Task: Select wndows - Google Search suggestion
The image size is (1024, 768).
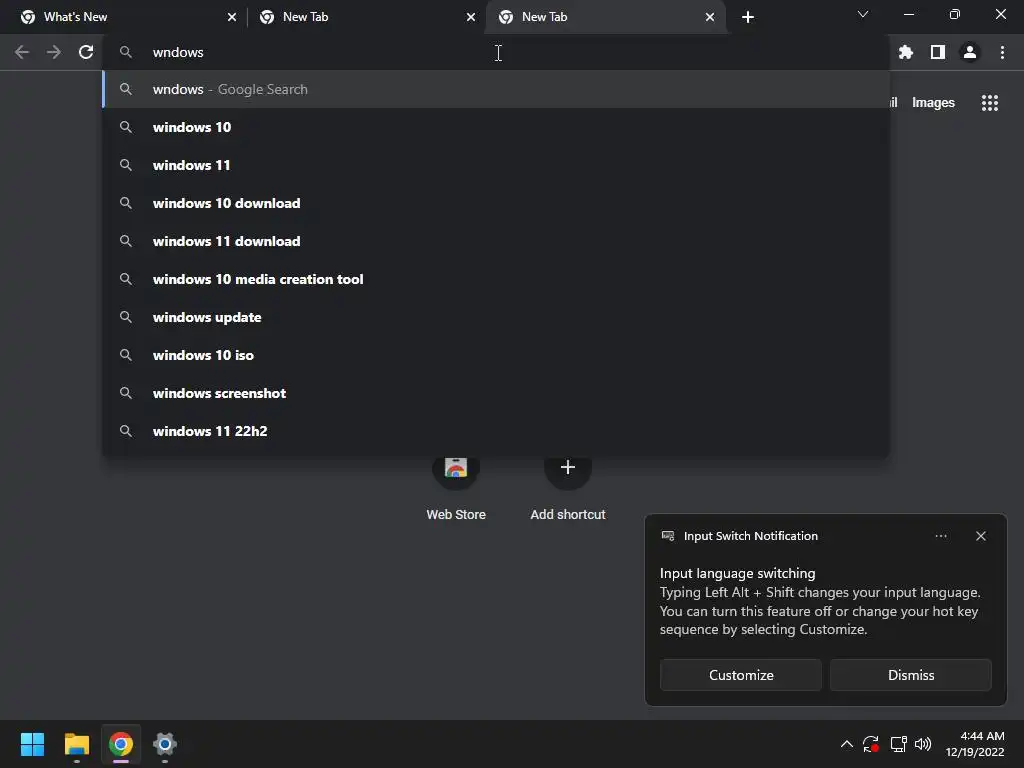Action: [x=496, y=89]
